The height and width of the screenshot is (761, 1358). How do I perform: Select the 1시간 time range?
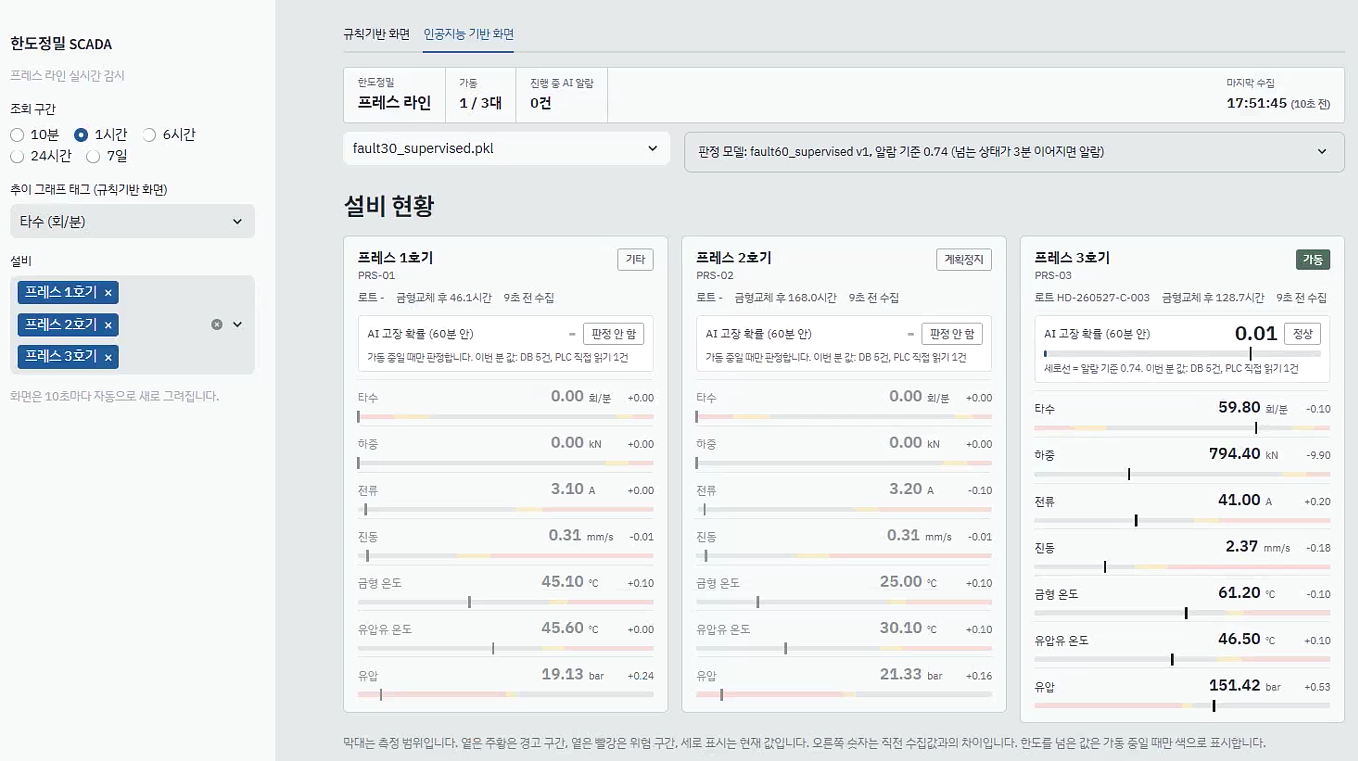pos(100,135)
